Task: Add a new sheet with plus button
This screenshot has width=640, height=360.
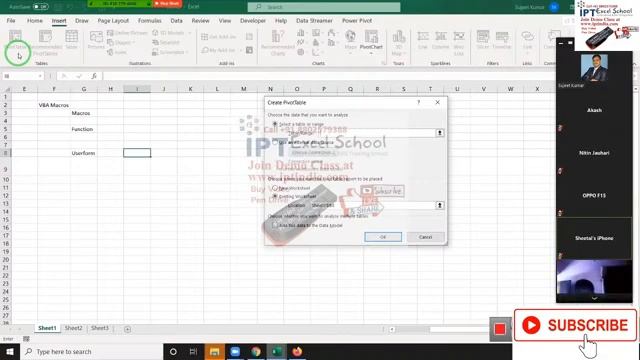Action: tap(127, 329)
